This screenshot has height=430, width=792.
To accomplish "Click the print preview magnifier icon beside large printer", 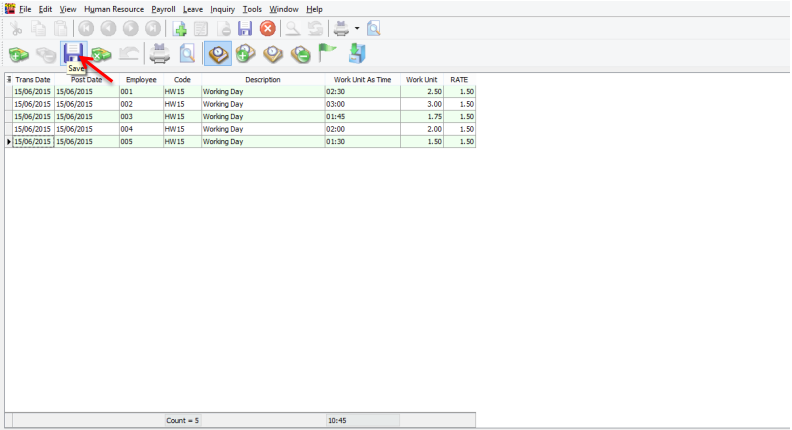I will (186, 54).
